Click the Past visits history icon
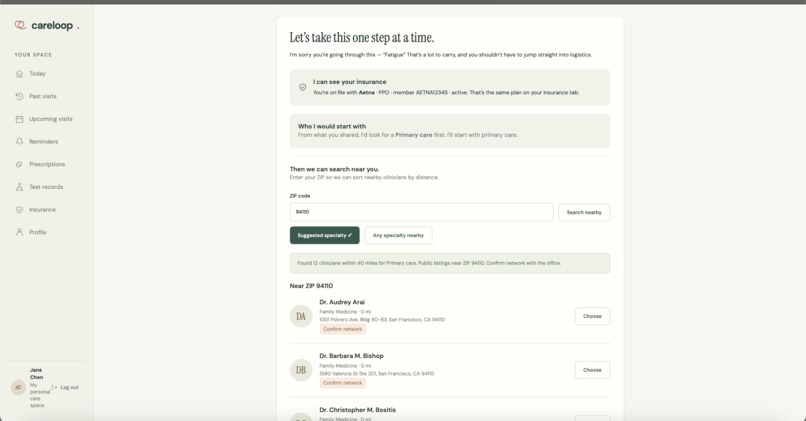806x421 pixels. click(20, 96)
